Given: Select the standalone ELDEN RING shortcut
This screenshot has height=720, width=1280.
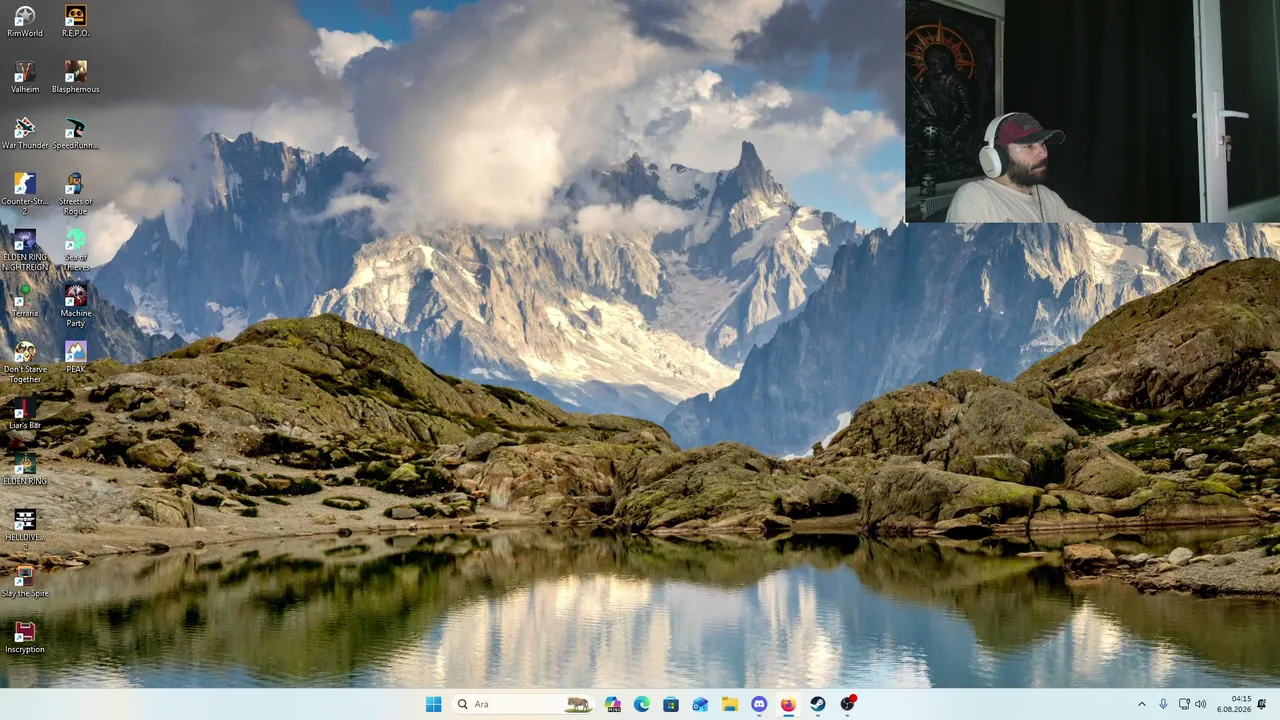Looking at the screenshot, I should tap(25, 469).
